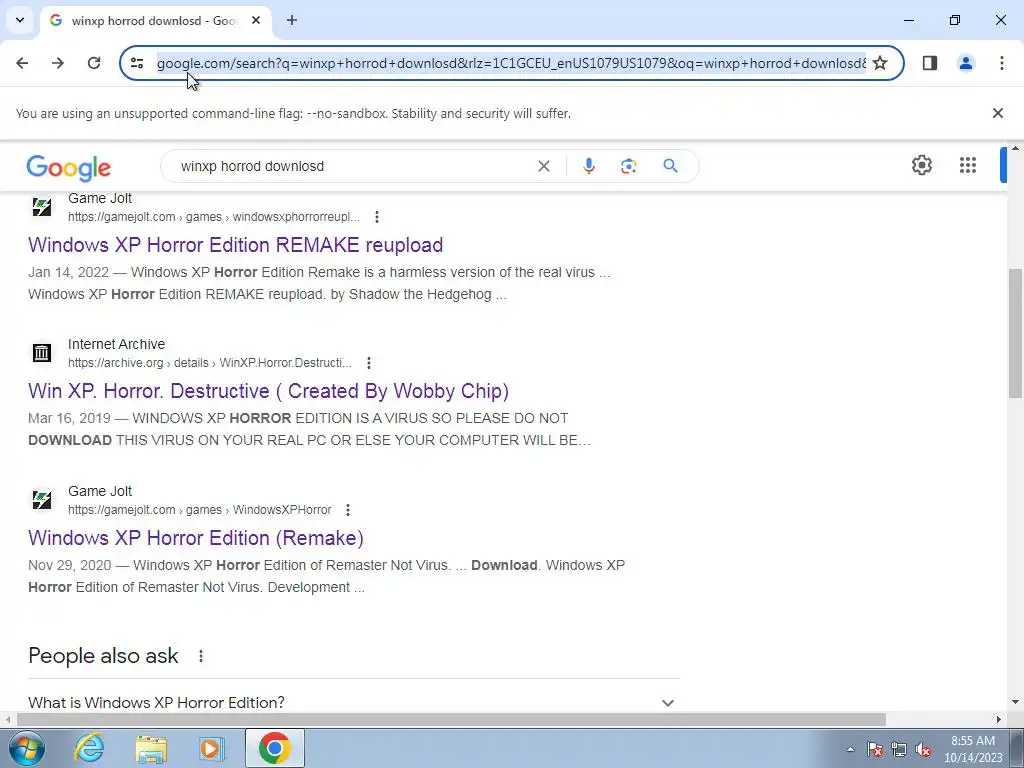The image size is (1024, 768).
Task: Close the 'winxp horrod downlosd' tab
Action: pyautogui.click(x=256, y=20)
